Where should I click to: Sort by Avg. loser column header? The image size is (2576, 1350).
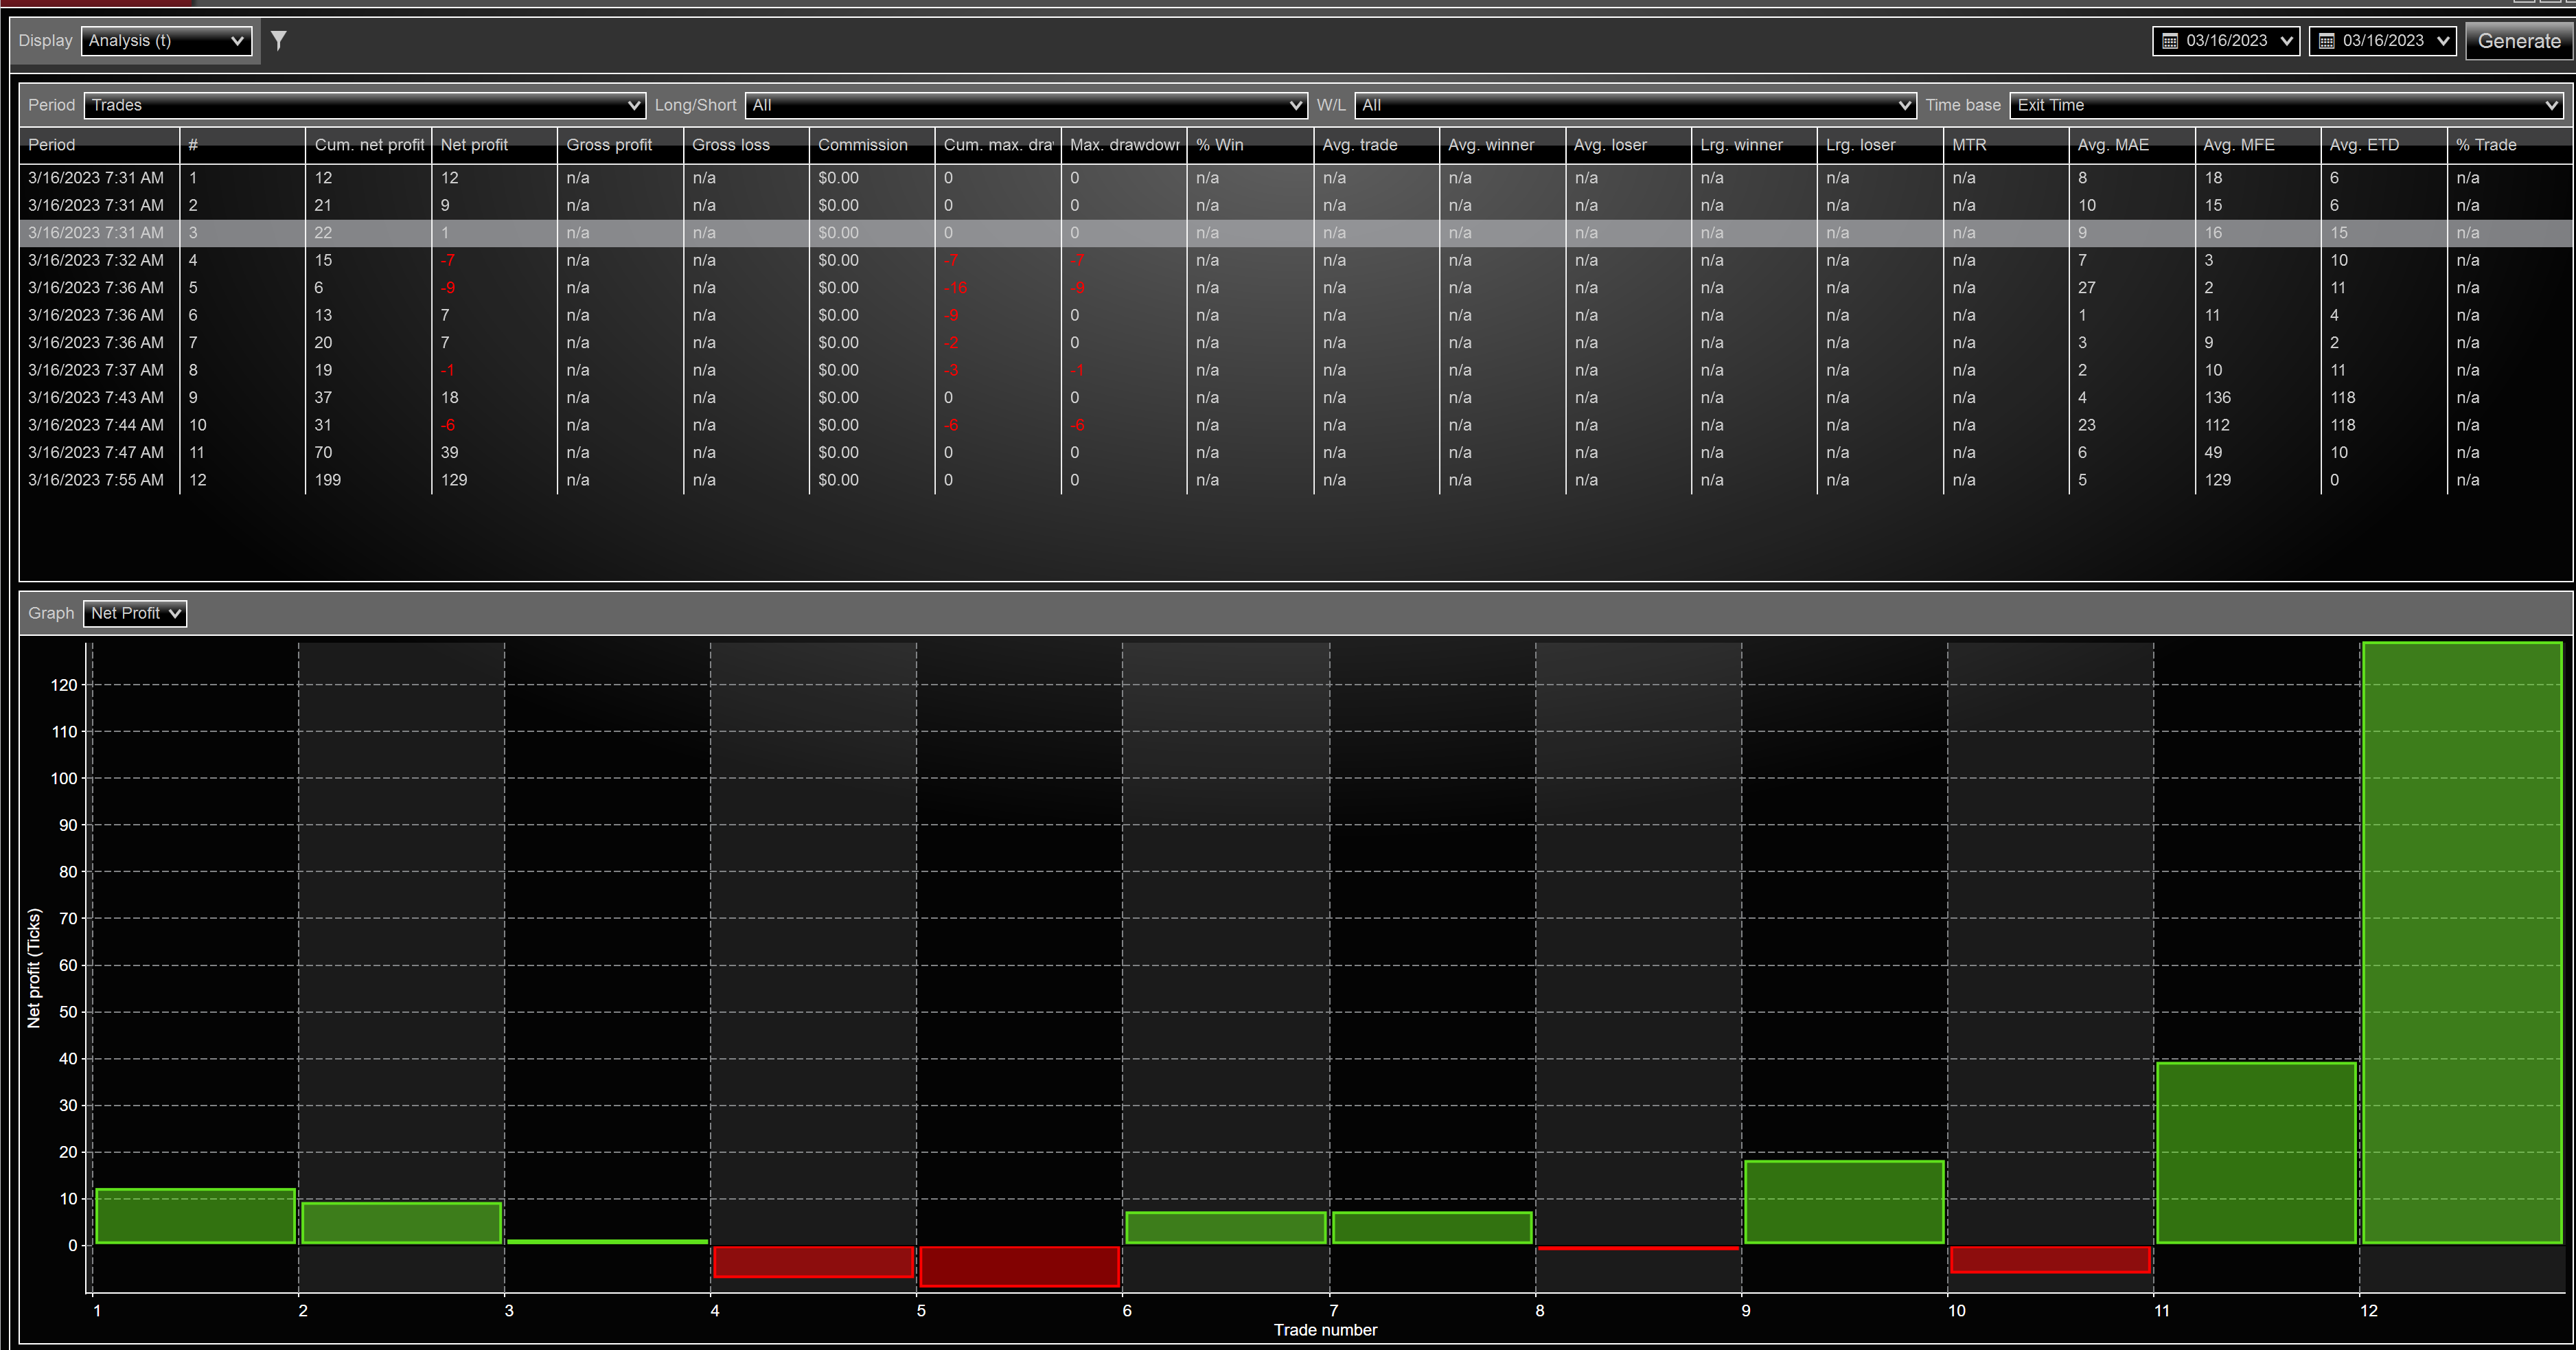1628,145
